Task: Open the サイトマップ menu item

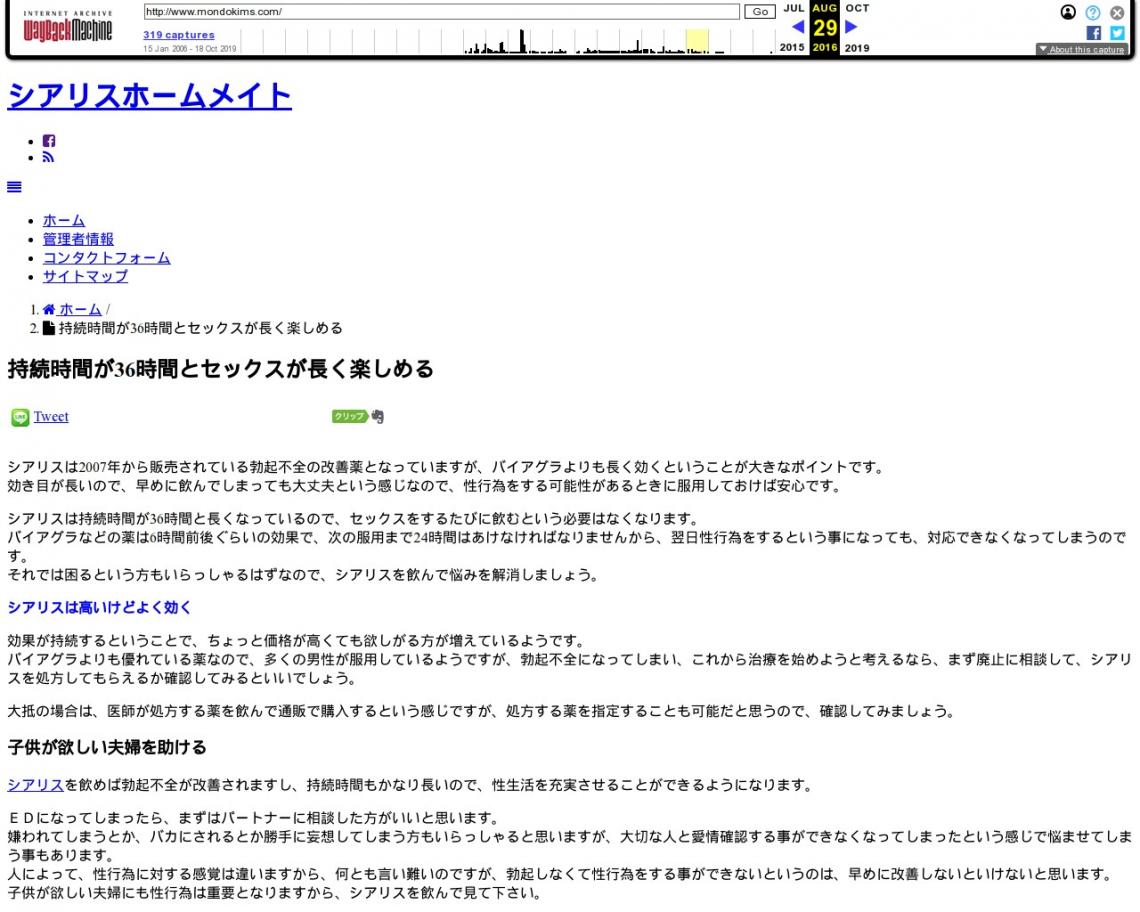Action: [85, 277]
